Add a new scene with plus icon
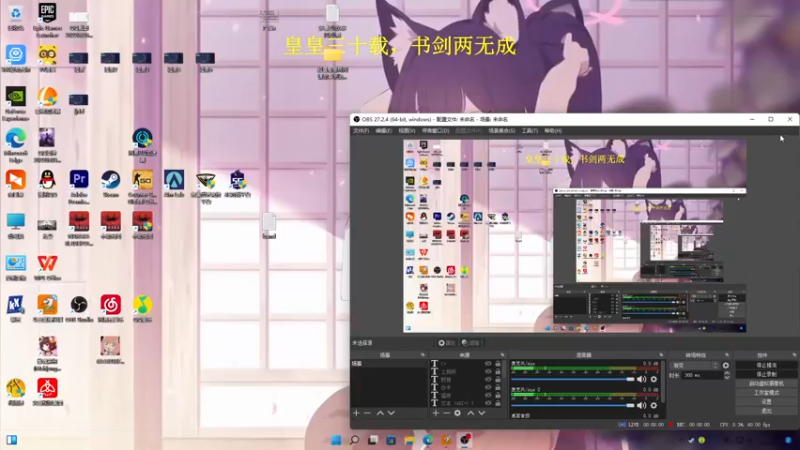The width and height of the screenshot is (800, 450). click(x=356, y=413)
